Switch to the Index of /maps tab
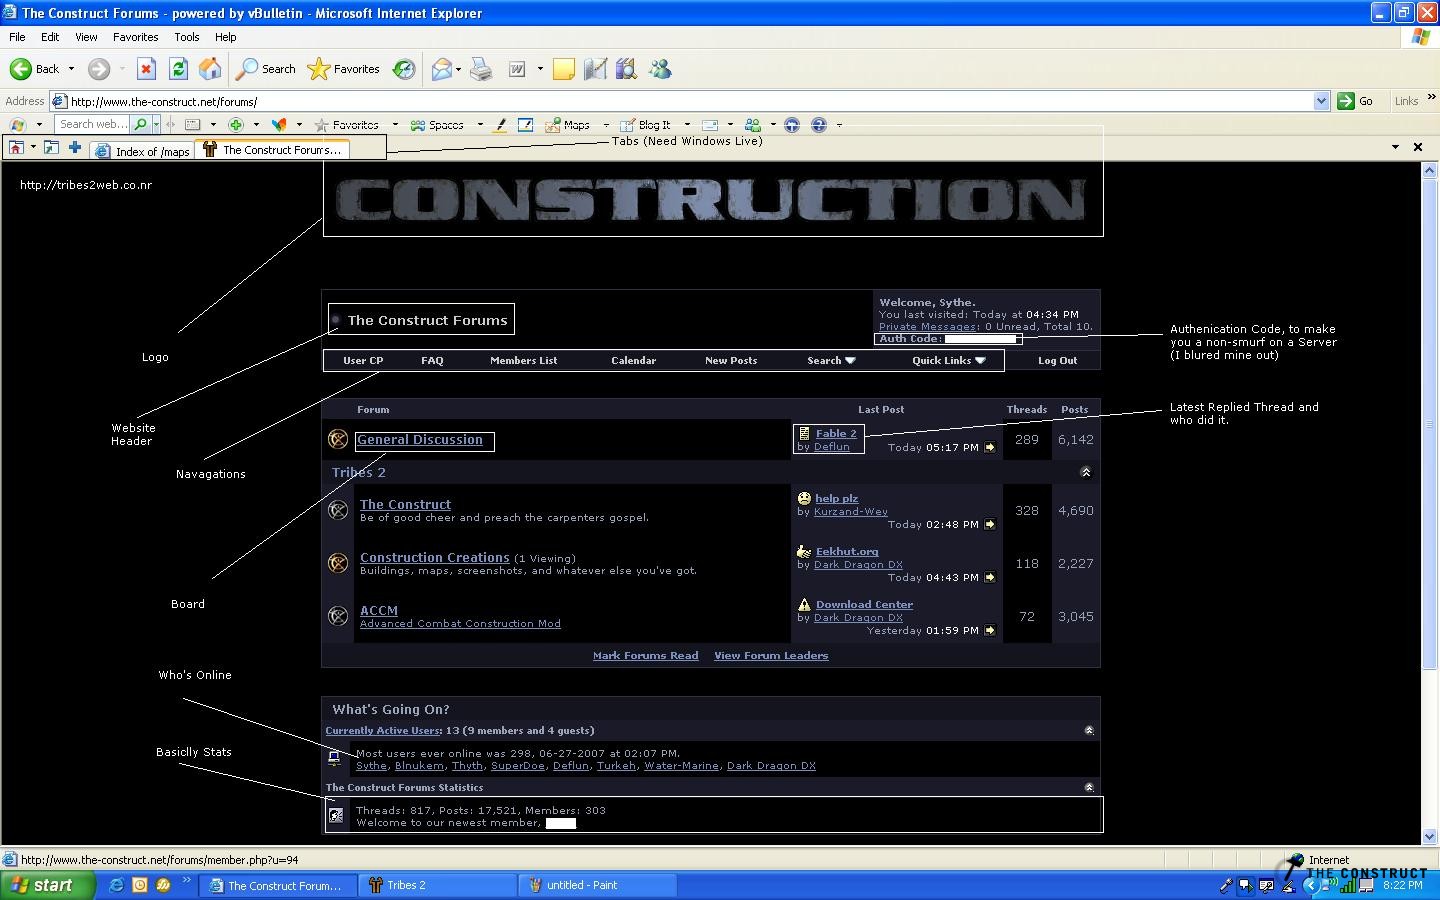1440x900 pixels. click(x=142, y=151)
